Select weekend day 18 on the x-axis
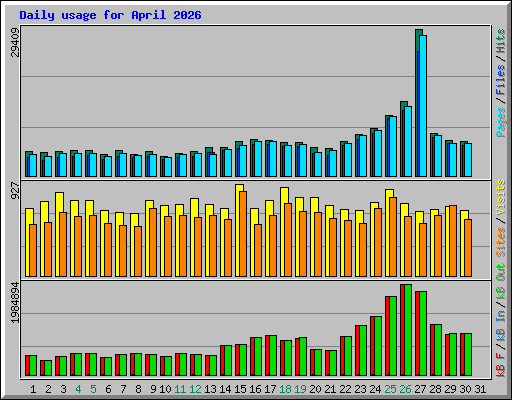This screenshot has width=512, height=400. point(285,389)
